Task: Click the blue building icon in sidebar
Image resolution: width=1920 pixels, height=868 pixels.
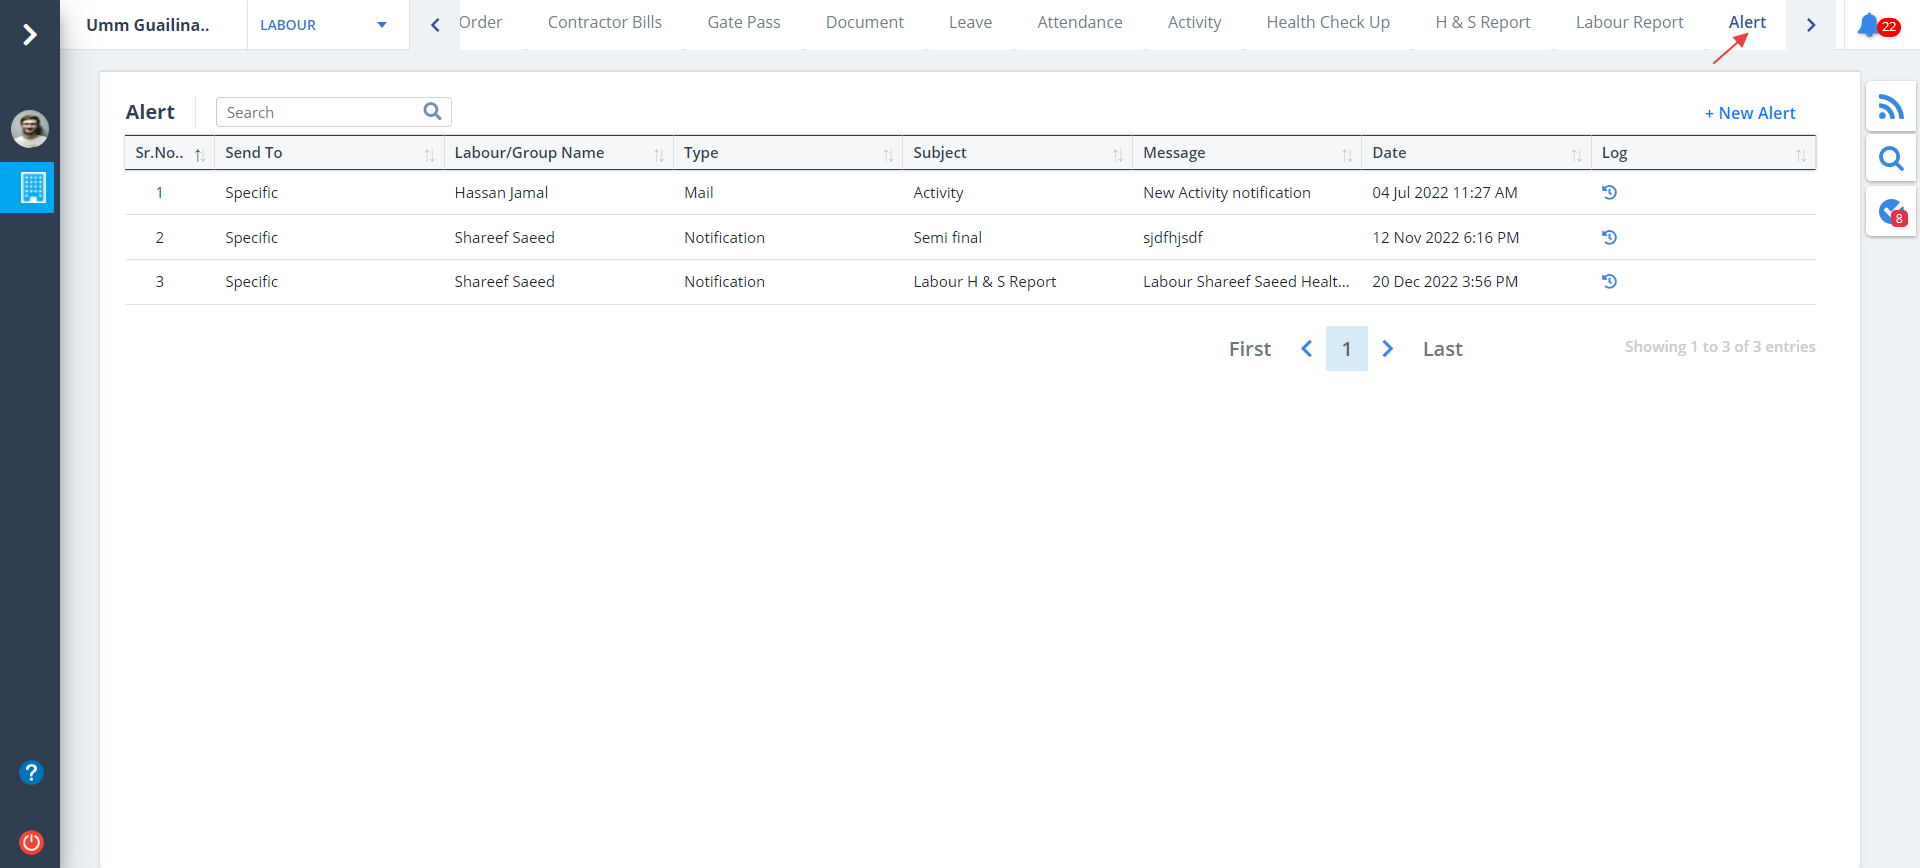Action: pos(33,187)
